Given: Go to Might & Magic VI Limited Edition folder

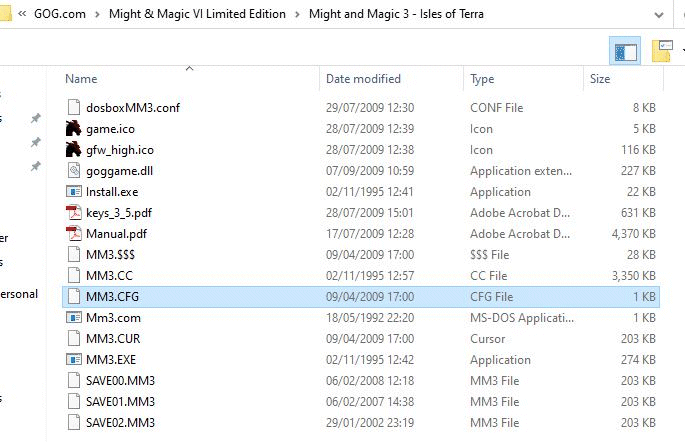Looking at the screenshot, I should point(197,14).
